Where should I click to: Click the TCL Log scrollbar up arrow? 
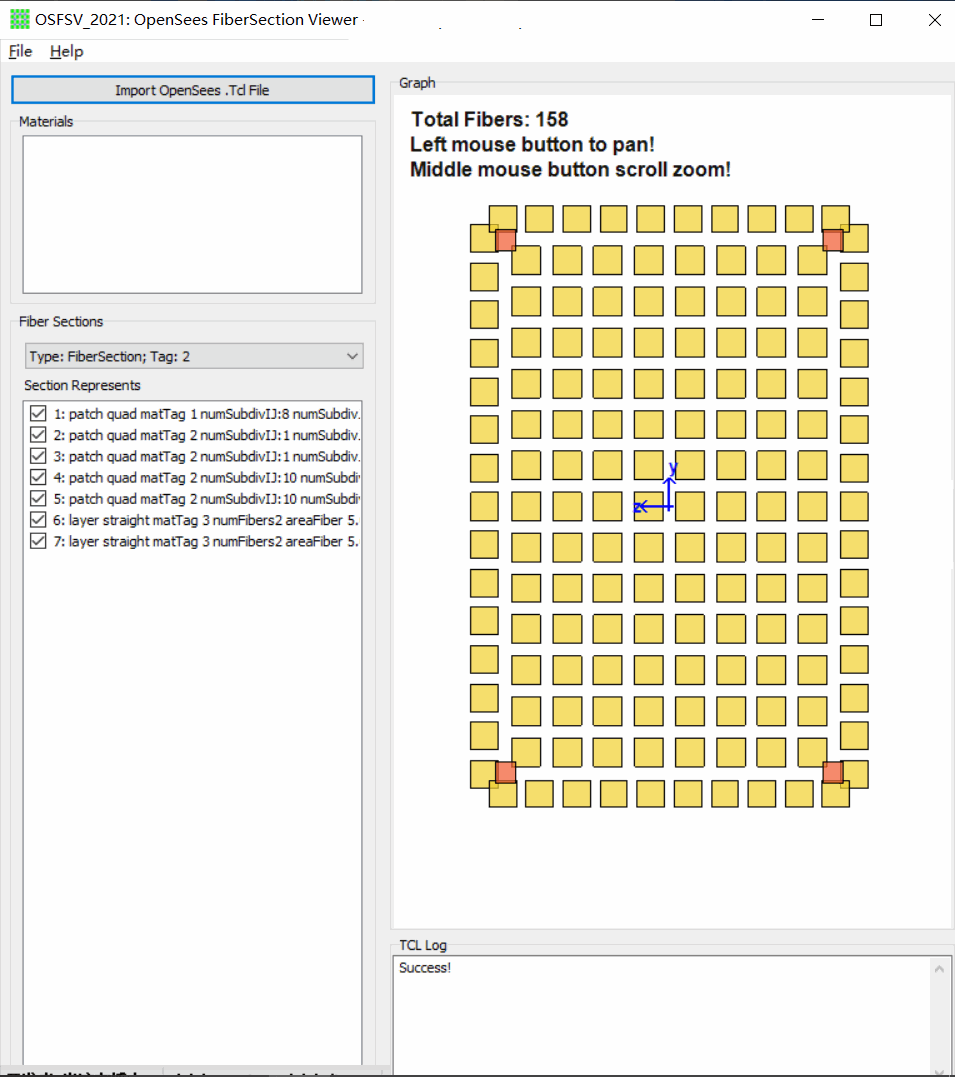939,967
